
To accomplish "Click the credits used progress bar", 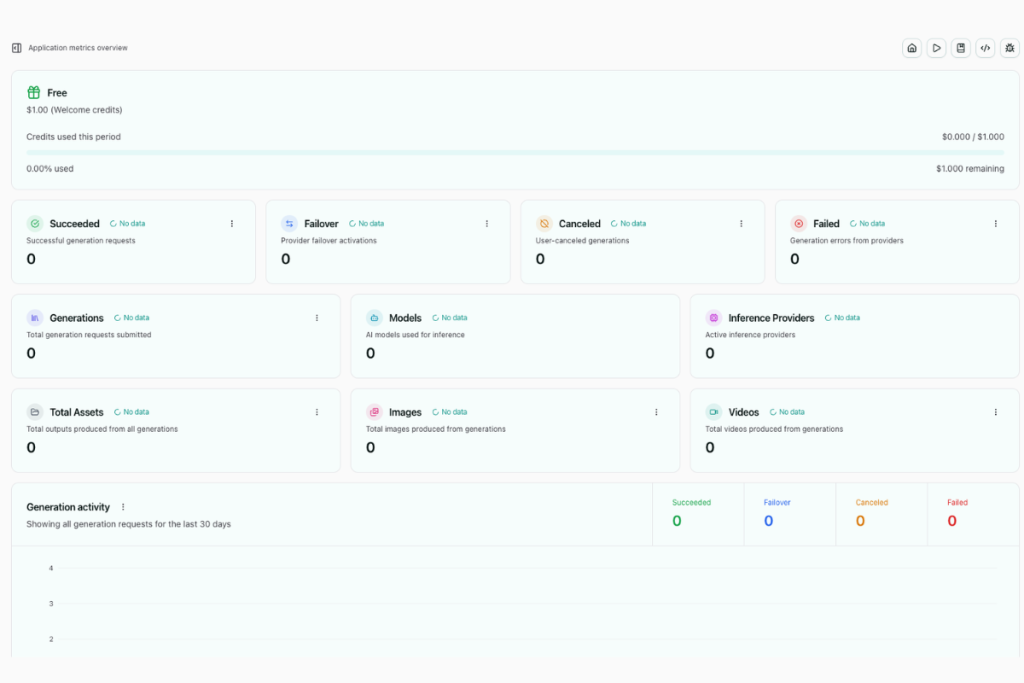I will coord(515,153).
